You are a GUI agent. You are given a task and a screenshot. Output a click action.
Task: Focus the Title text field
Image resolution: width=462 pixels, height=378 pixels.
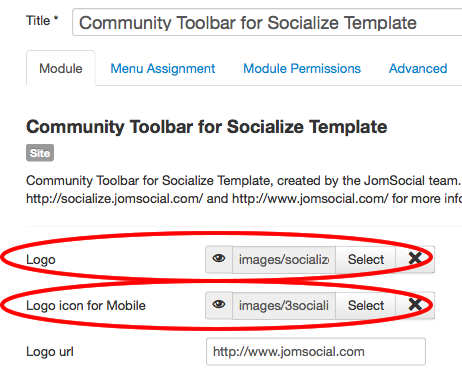[267, 22]
